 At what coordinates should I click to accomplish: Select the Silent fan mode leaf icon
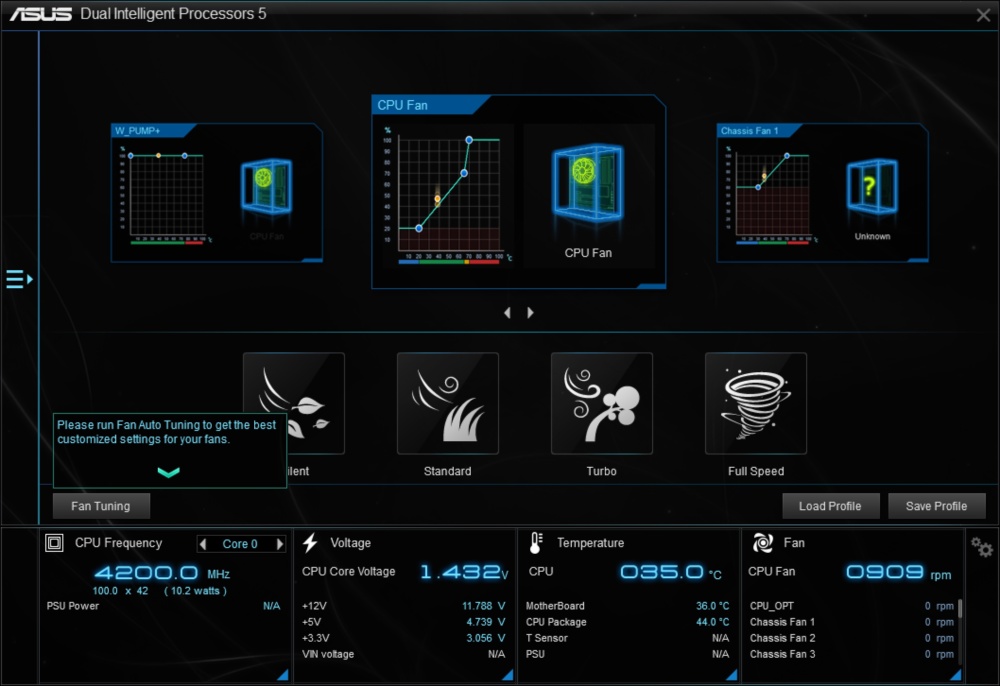[294, 404]
